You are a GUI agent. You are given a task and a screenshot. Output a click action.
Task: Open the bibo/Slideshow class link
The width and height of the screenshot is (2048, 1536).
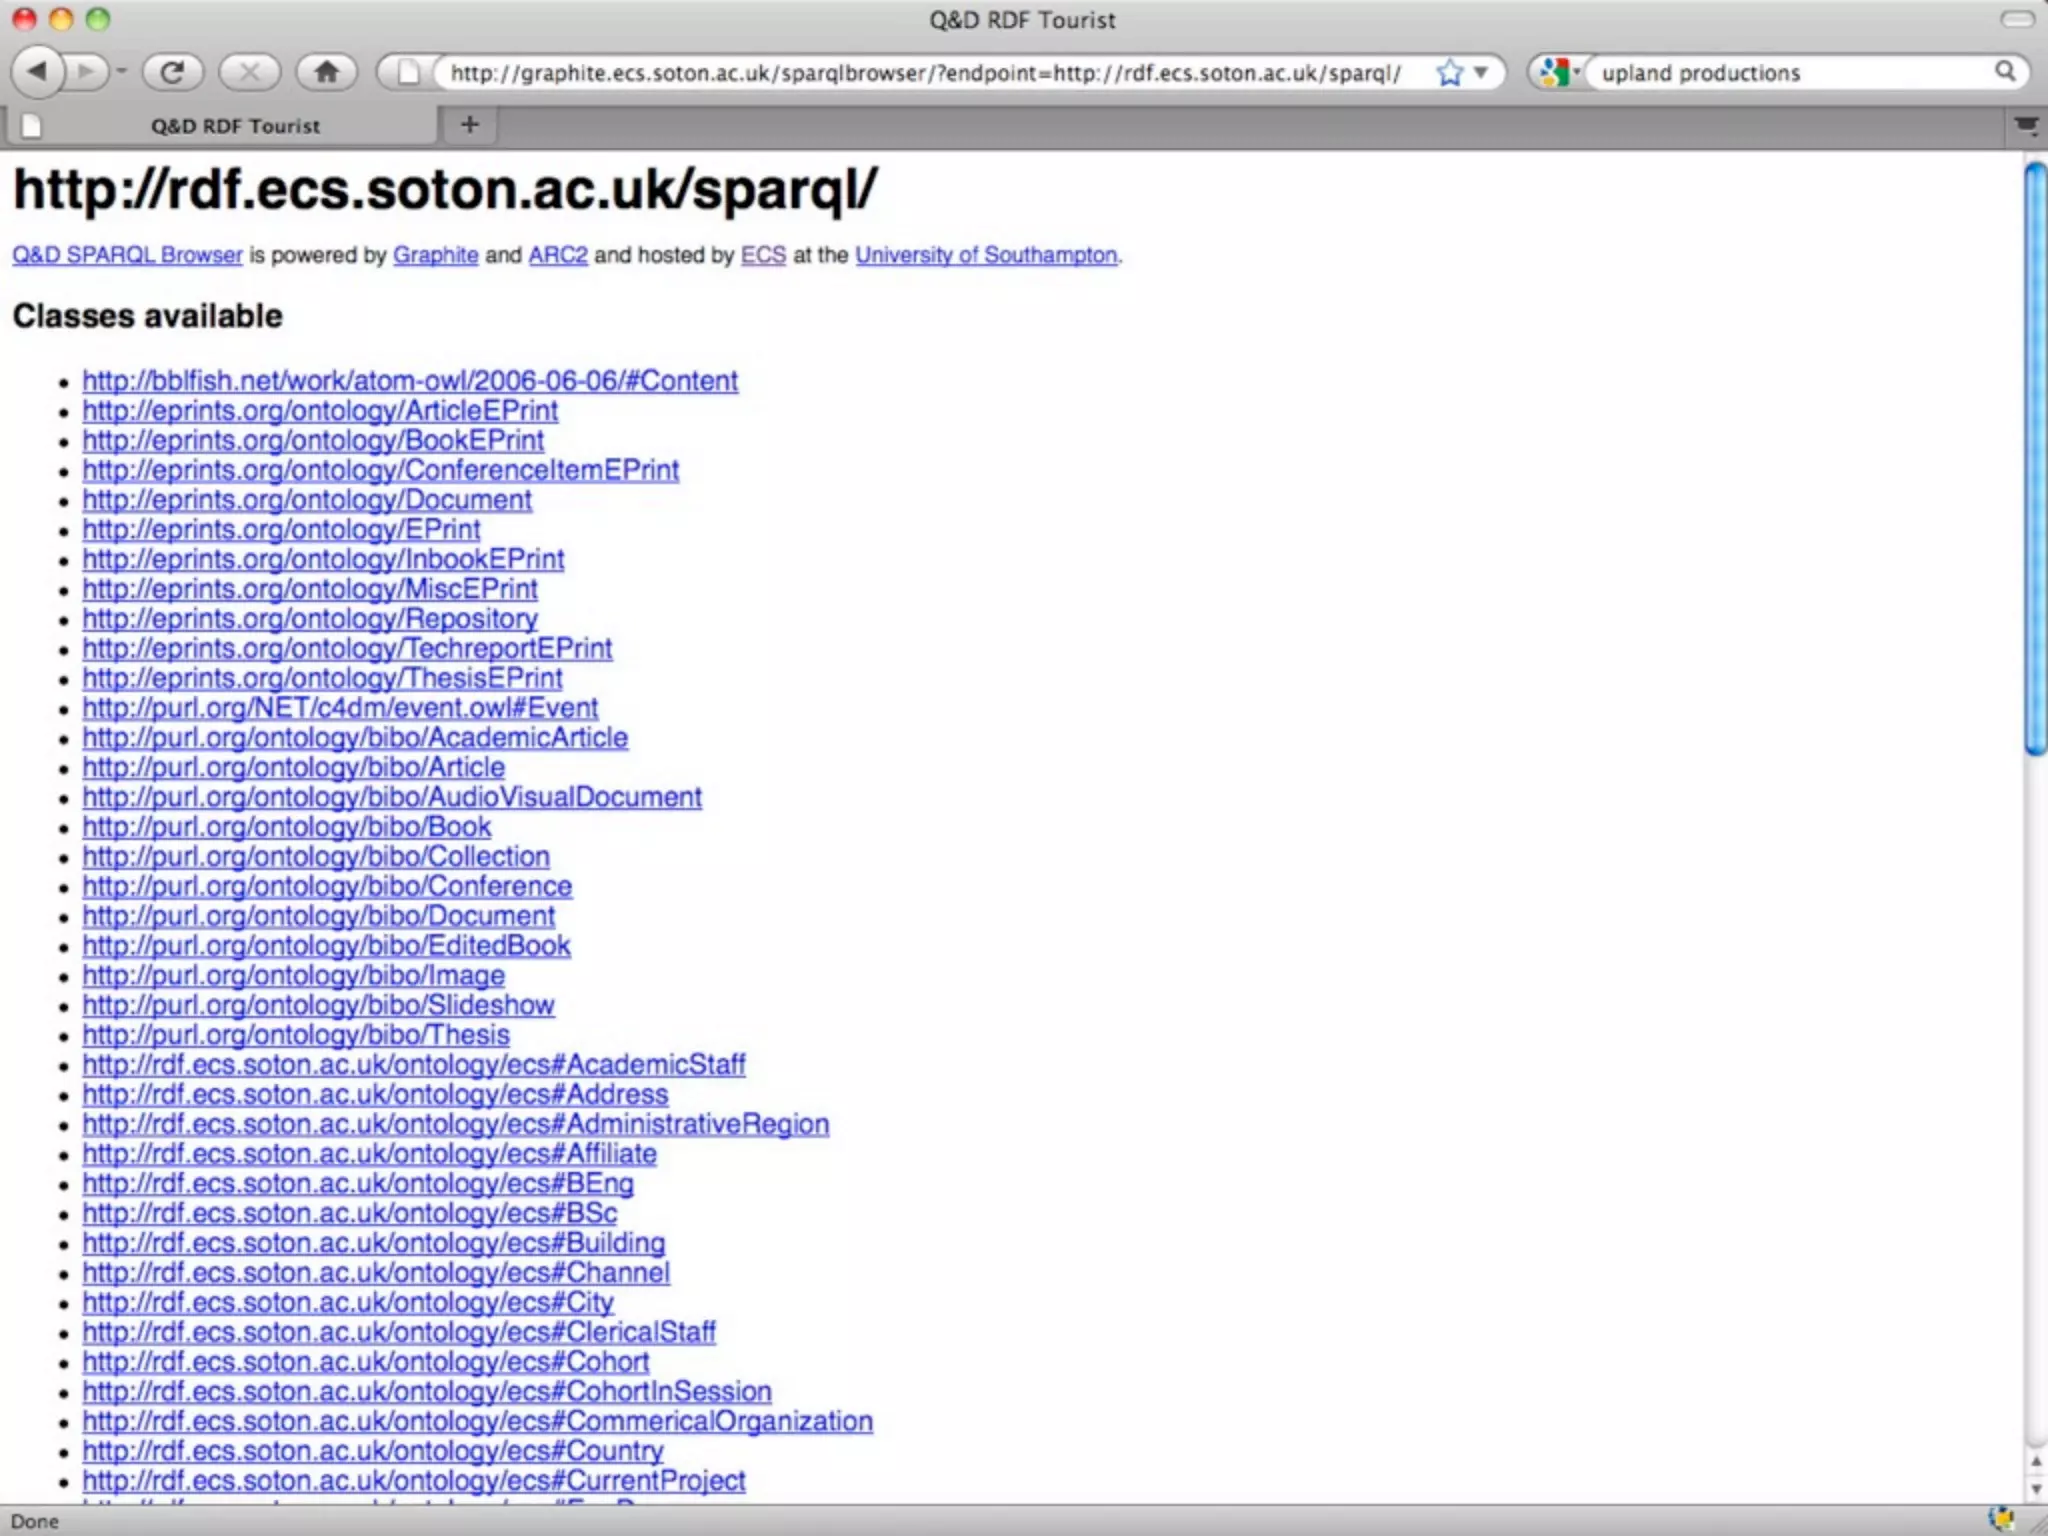318,1005
